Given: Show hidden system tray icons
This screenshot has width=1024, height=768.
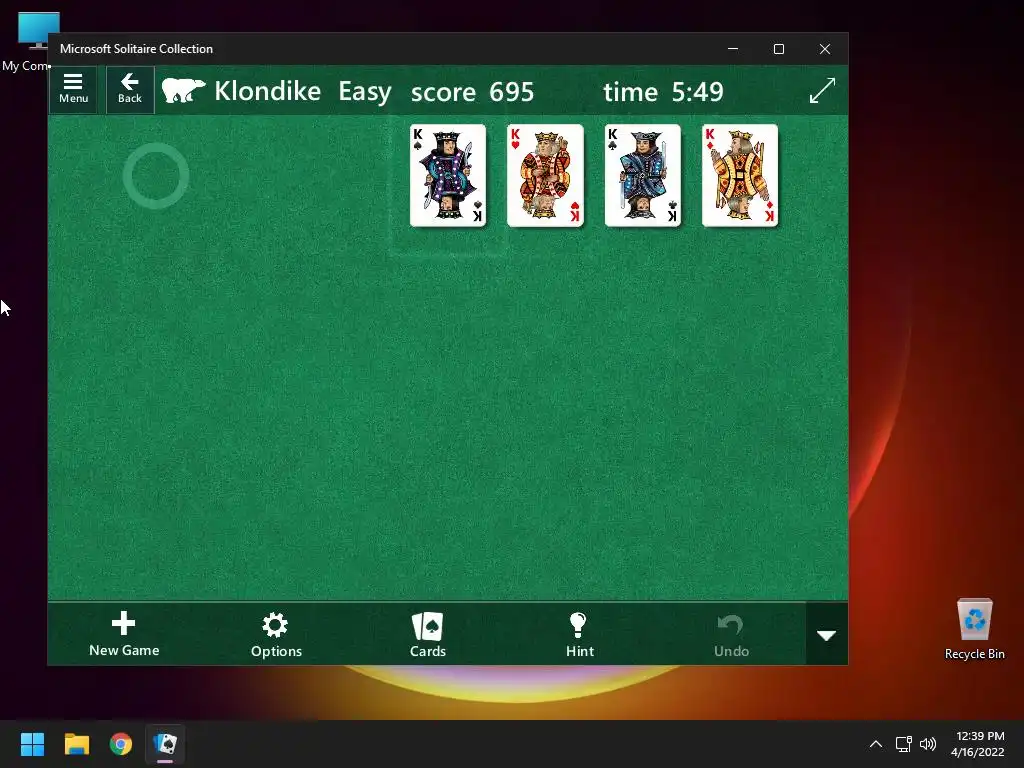Looking at the screenshot, I should pos(876,744).
